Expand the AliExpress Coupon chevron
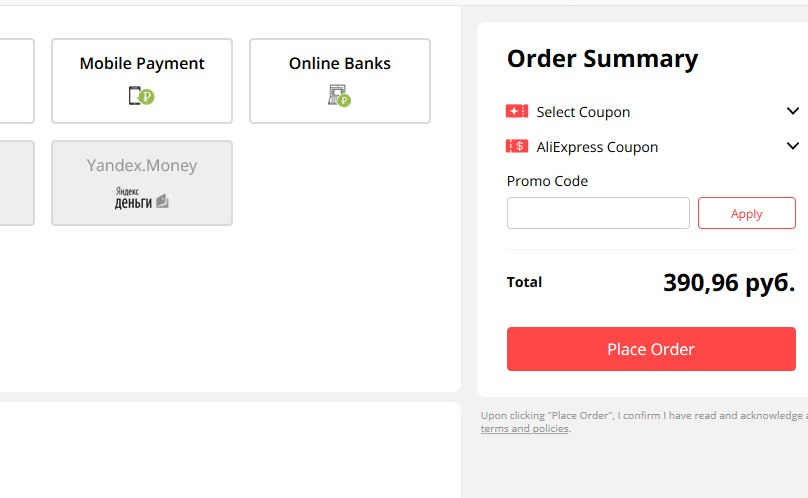Screen dimensions: 808x498 [793, 146]
